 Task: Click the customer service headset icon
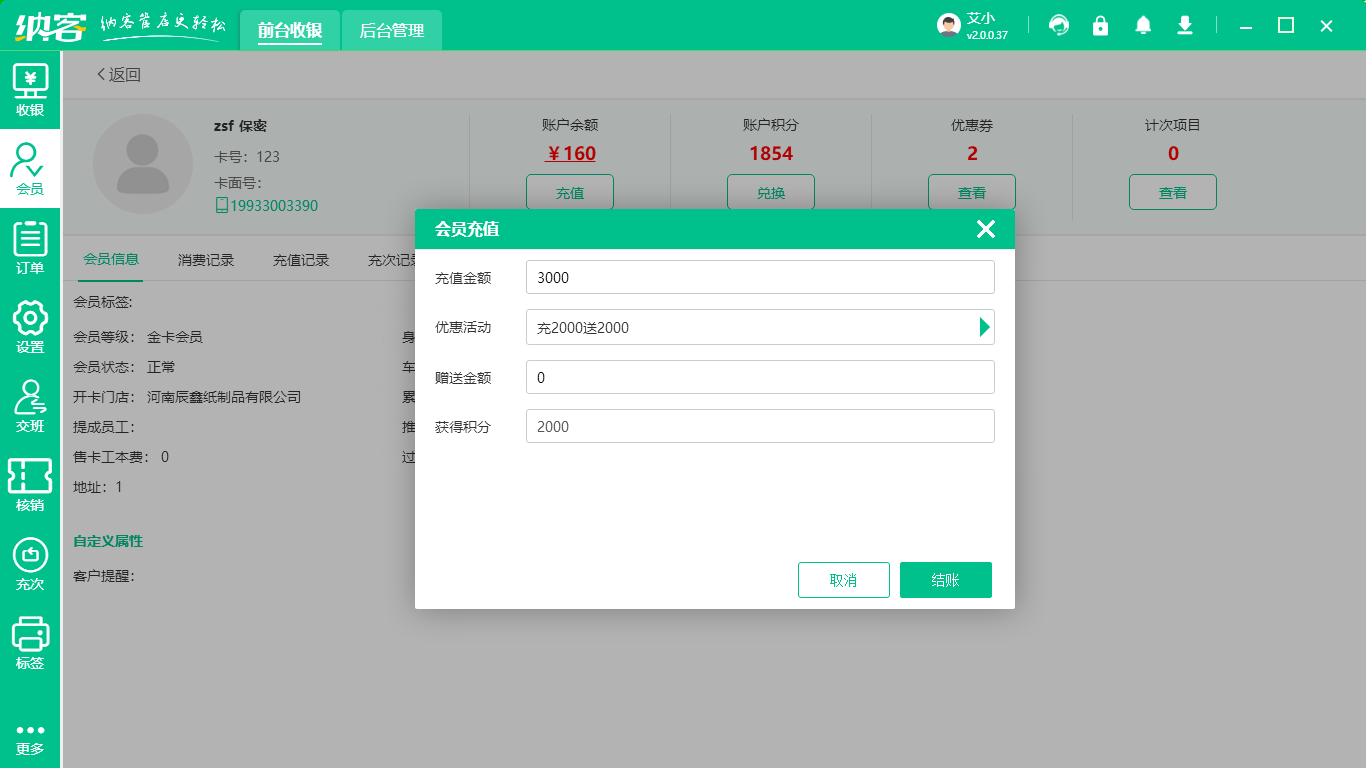tap(1058, 25)
